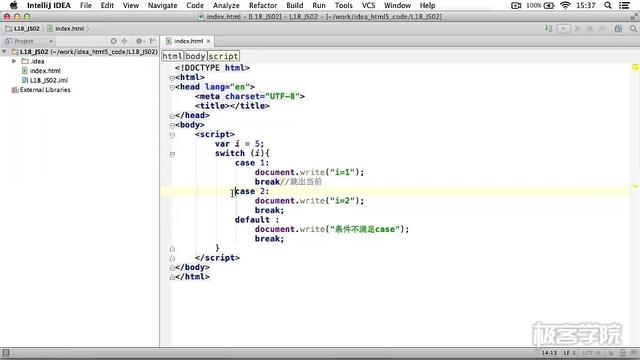Expand the .idea folder
The image size is (640, 360).
[14, 61]
